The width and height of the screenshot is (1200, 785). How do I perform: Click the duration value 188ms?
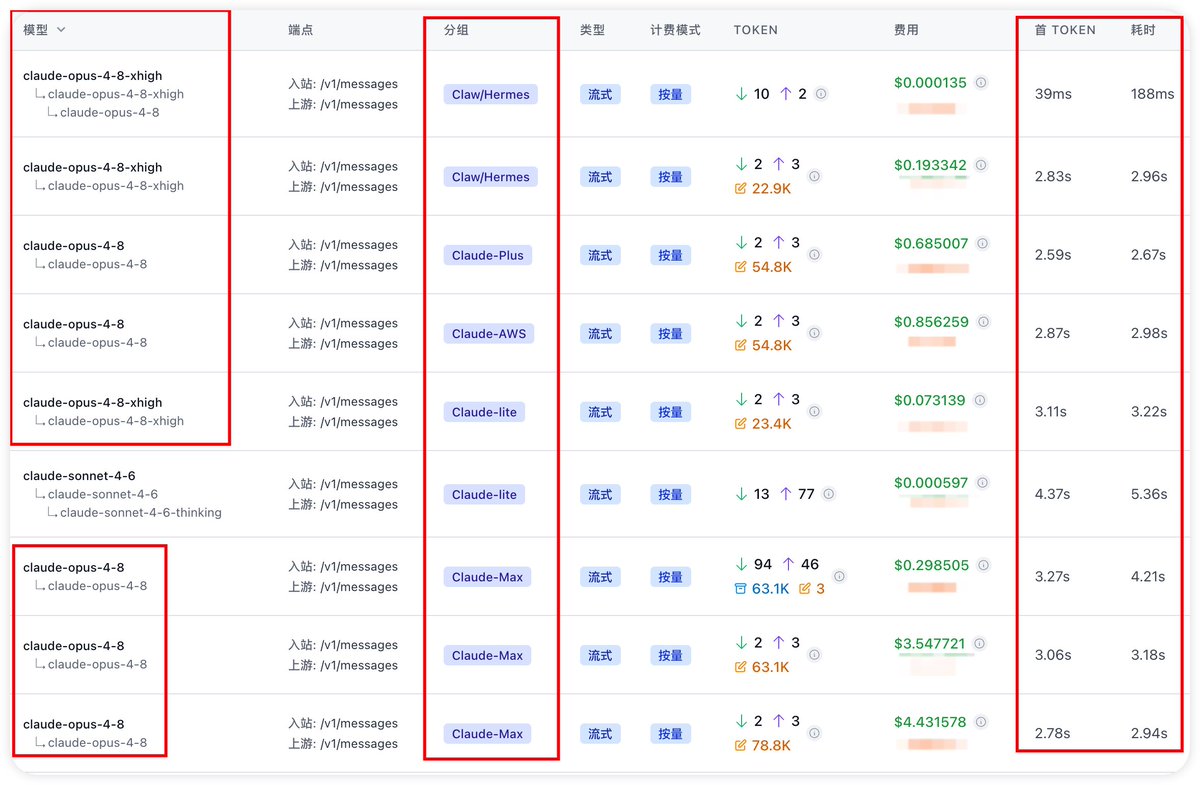pyautogui.click(x=1153, y=94)
